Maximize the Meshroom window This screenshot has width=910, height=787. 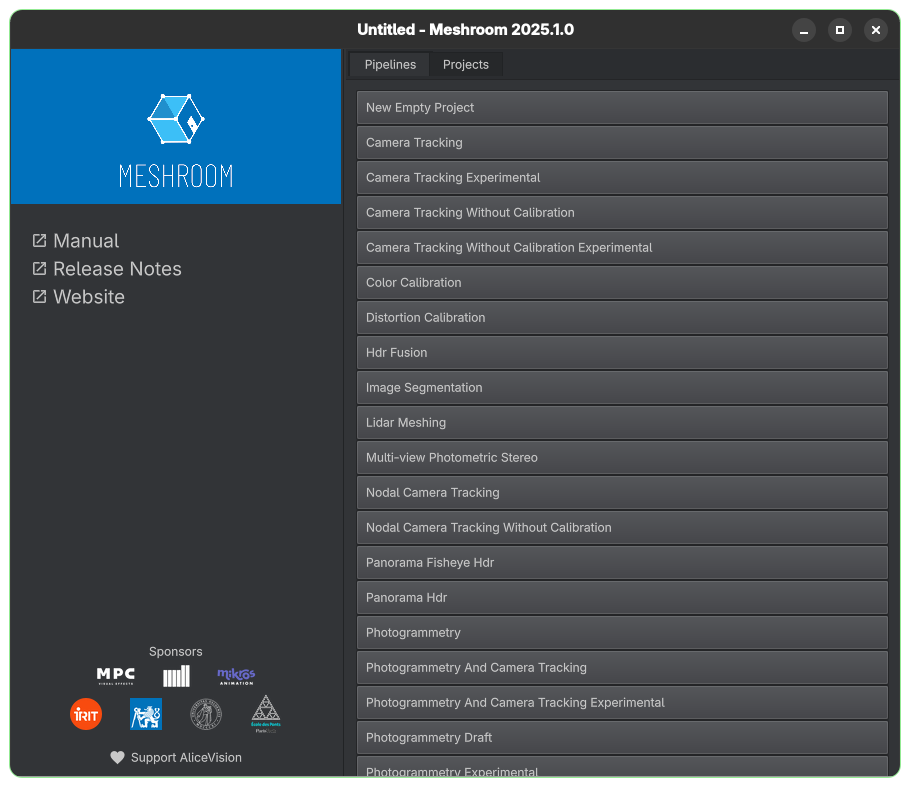click(x=840, y=30)
